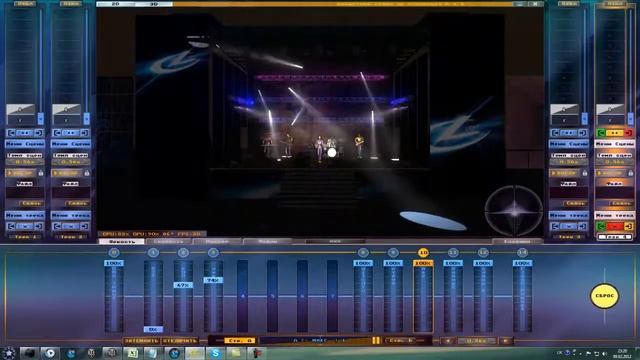Click right arrow beside bottom time value
The width and height of the screenshot is (640, 360).
505,340
